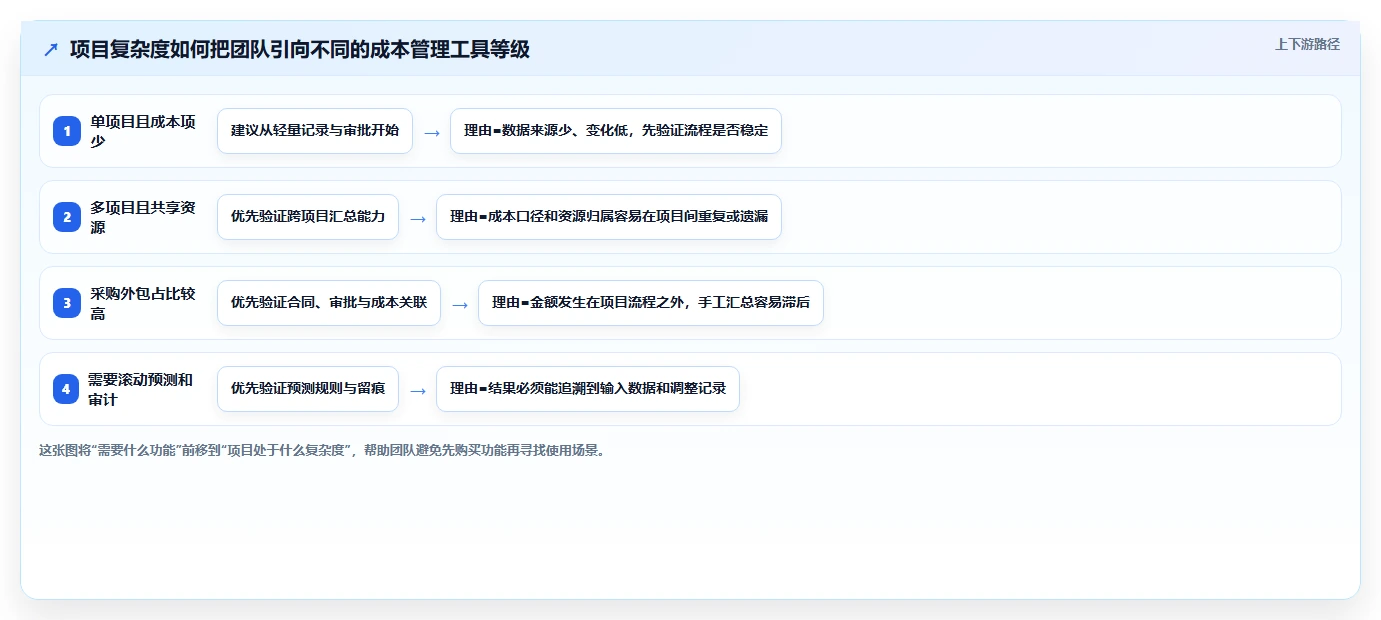Screen dimensions: 1381x620
Task: Select the 需要滚动预测和审计 row label
Action: click(x=143, y=389)
